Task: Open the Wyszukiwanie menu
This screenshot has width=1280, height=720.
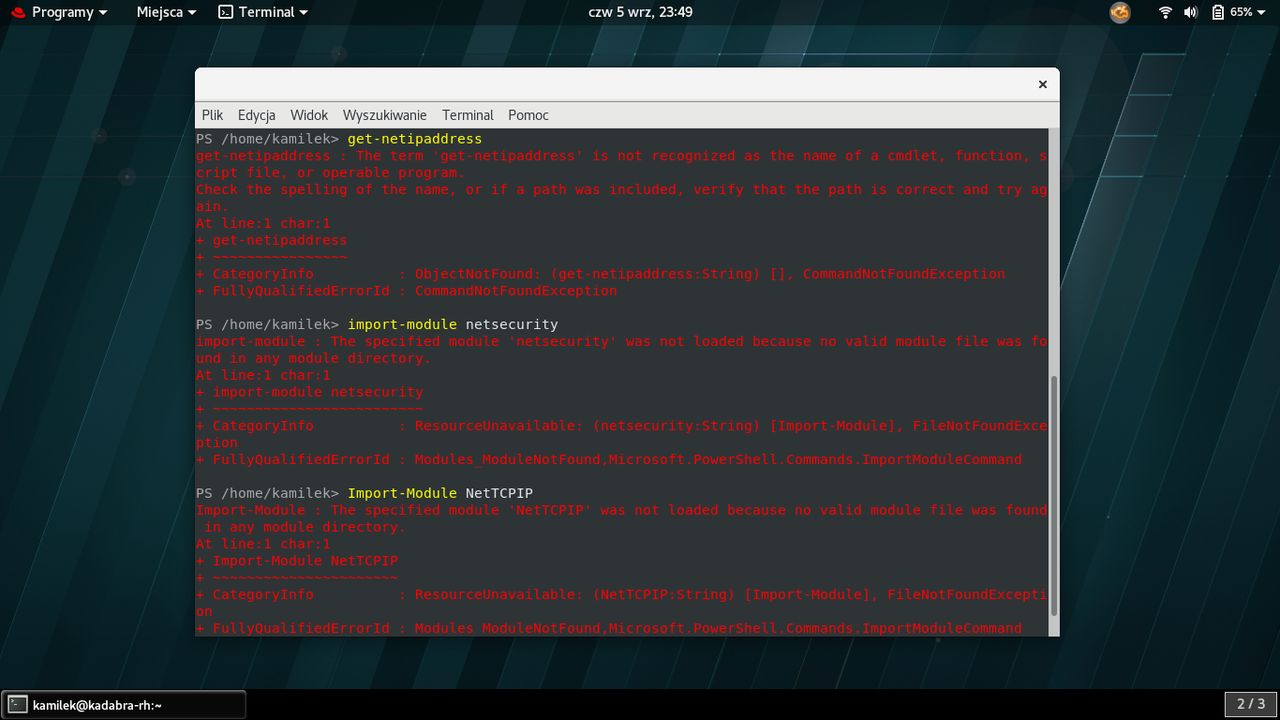Action: (385, 115)
